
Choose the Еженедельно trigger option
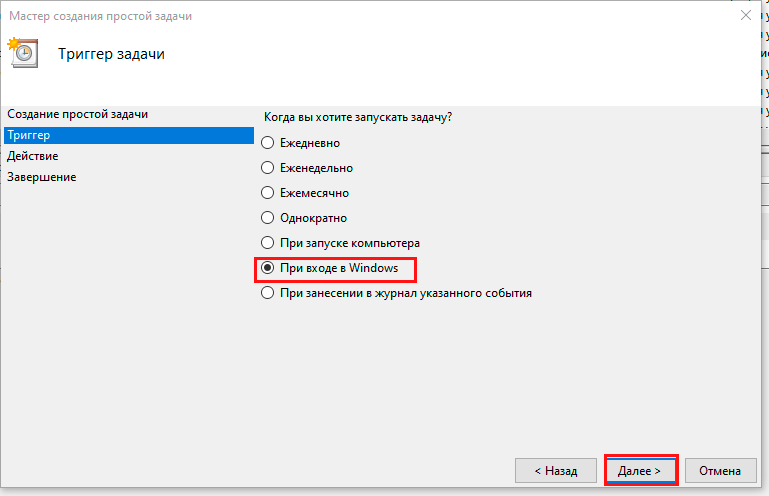click(267, 168)
